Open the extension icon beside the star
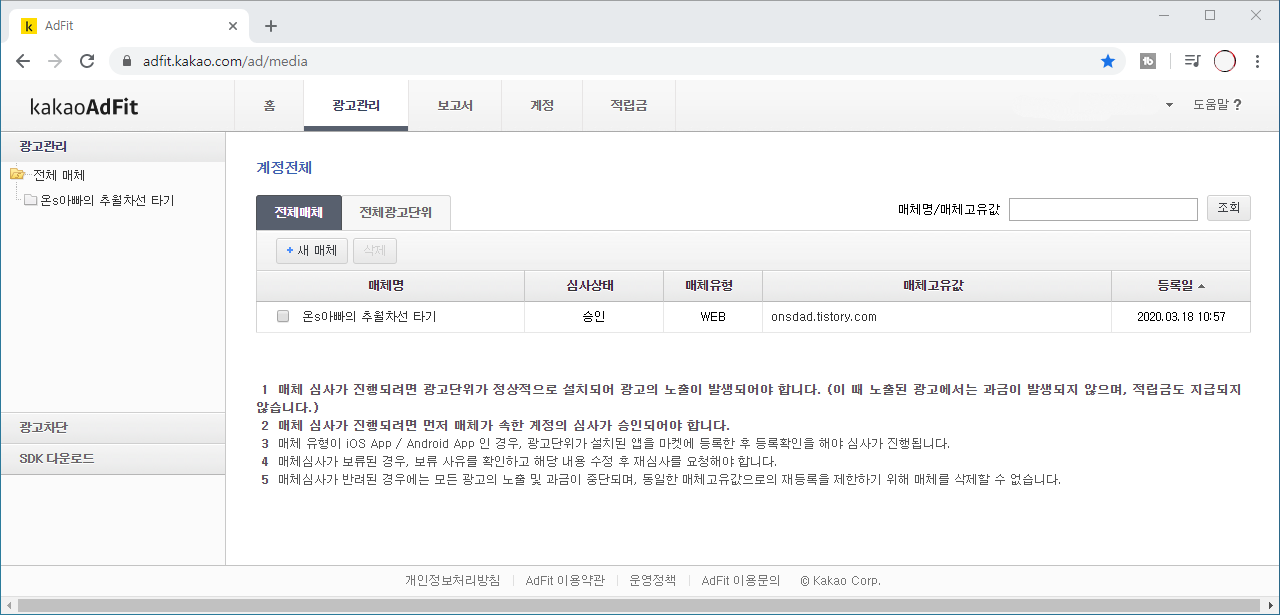1280x615 pixels. [1149, 61]
